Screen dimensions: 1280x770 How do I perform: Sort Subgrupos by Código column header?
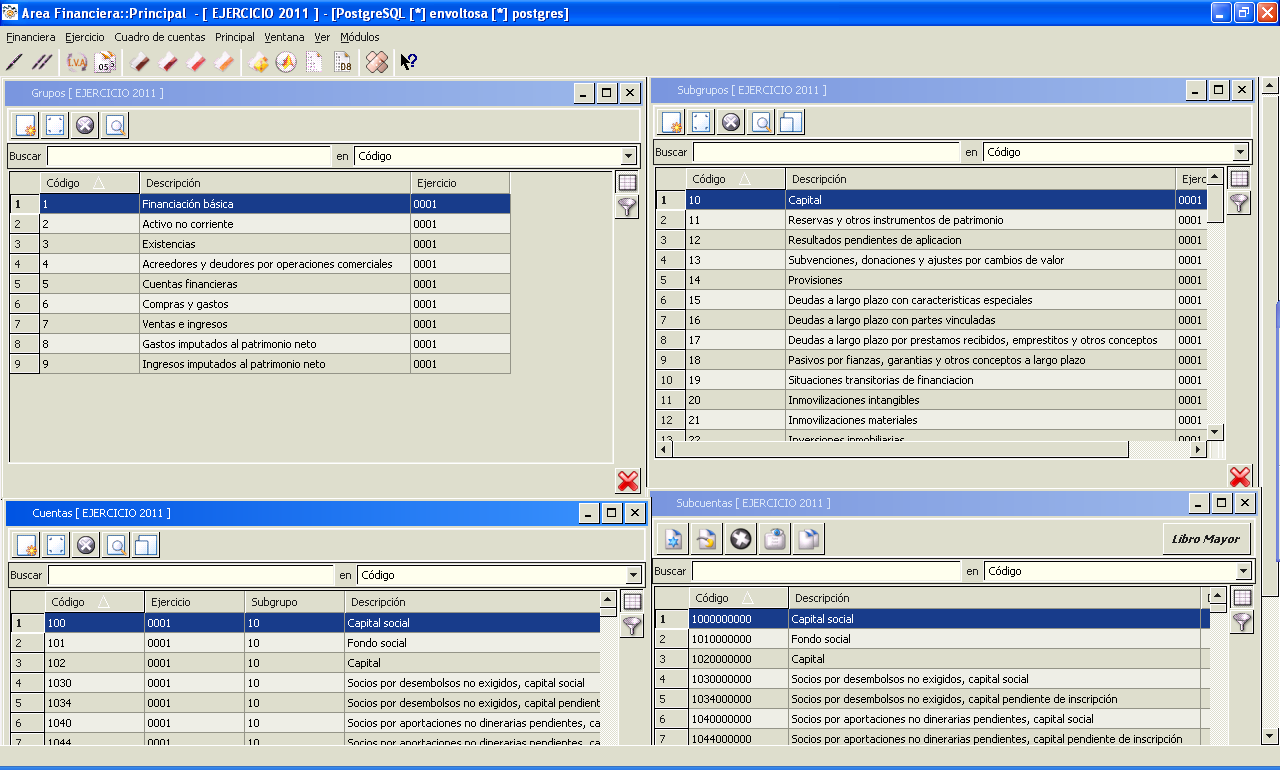pyautogui.click(x=735, y=179)
